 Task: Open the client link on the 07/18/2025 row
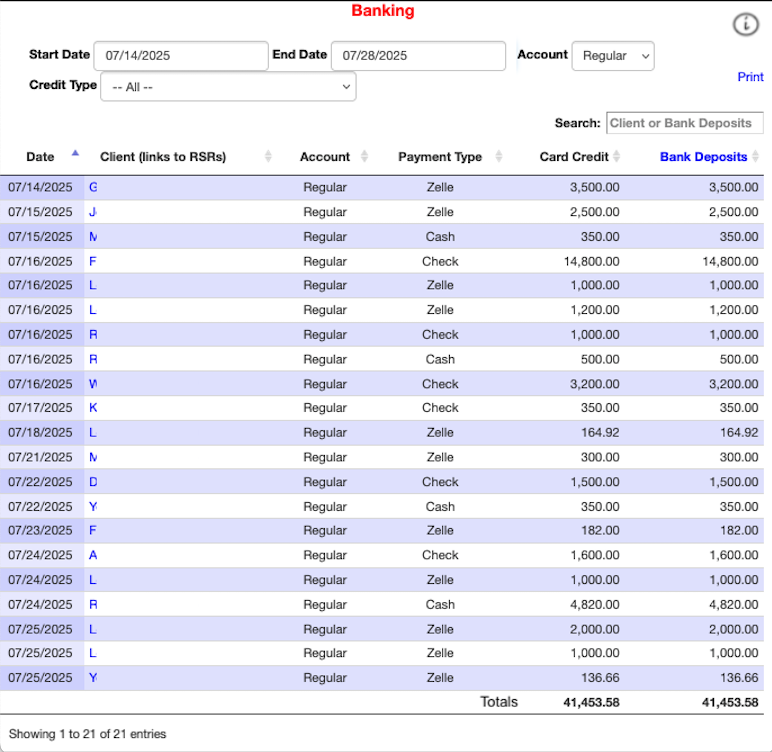click(x=93, y=432)
